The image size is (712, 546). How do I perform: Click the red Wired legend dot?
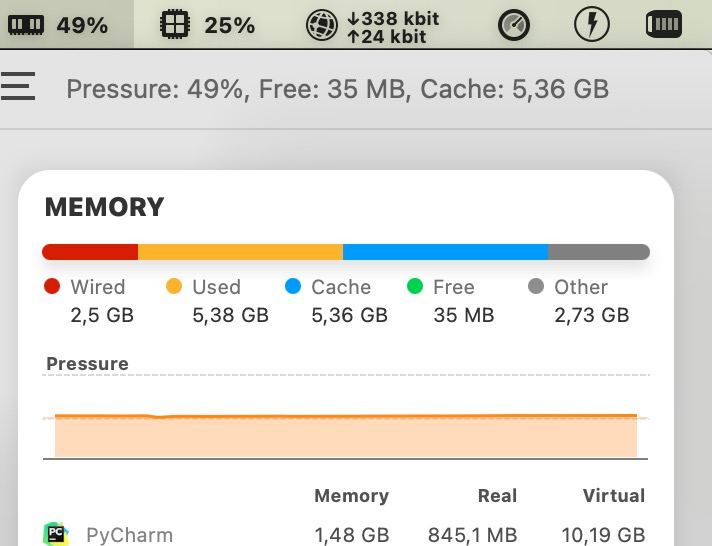52,287
